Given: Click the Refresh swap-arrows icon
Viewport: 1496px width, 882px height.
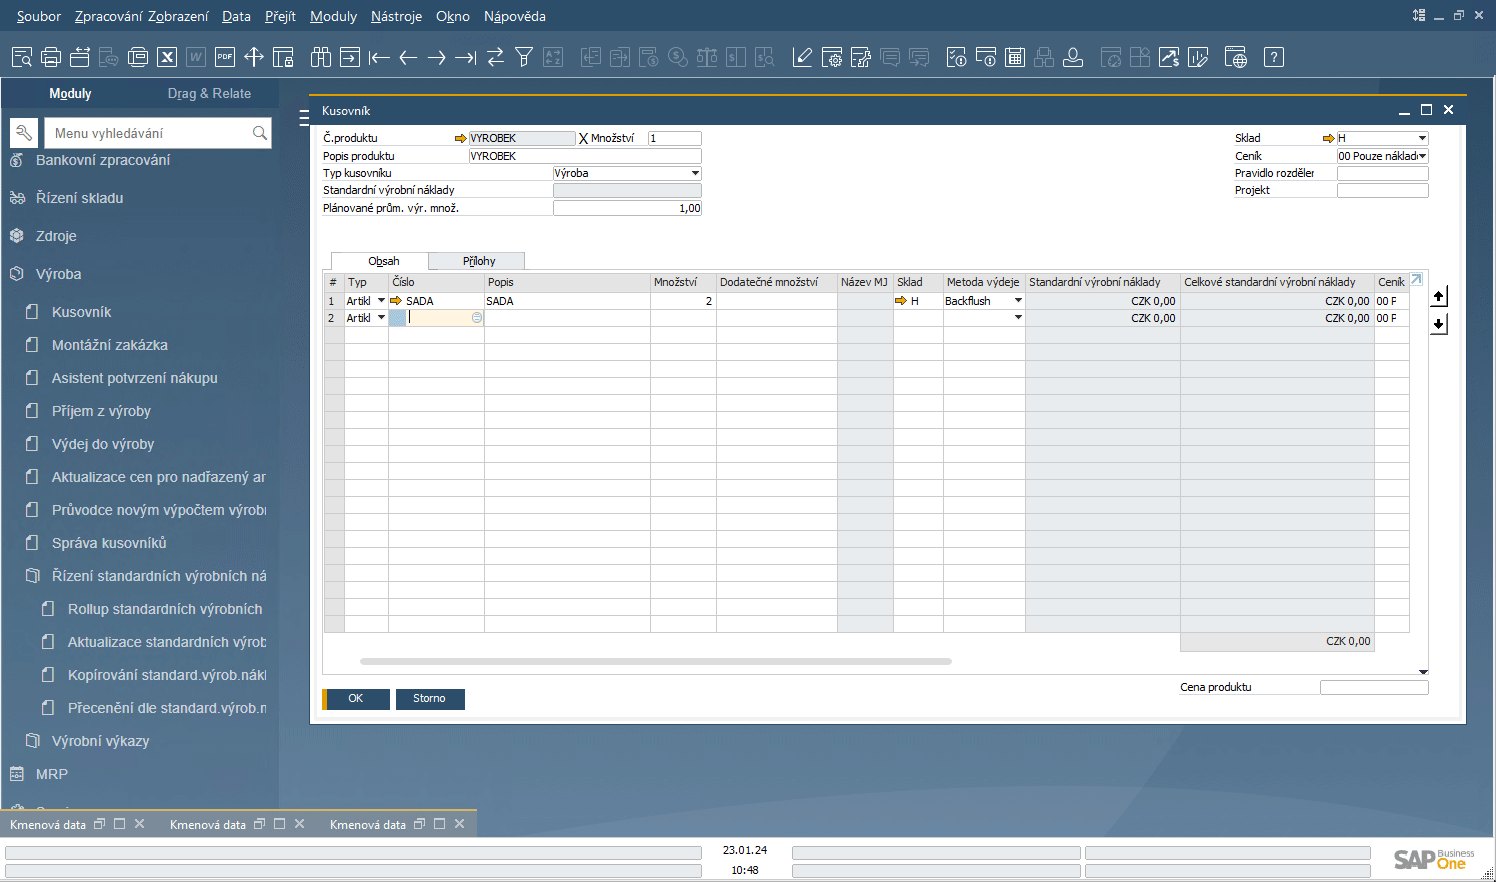Looking at the screenshot, I should pos(495,57).
